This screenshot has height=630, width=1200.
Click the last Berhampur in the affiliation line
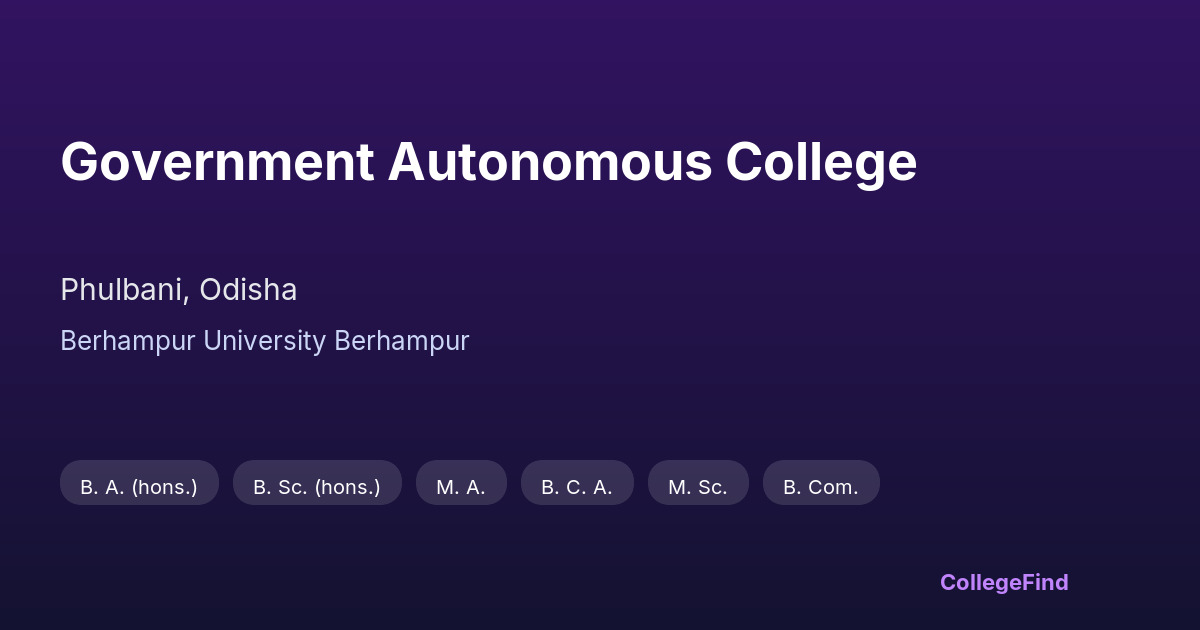(402, 341)
